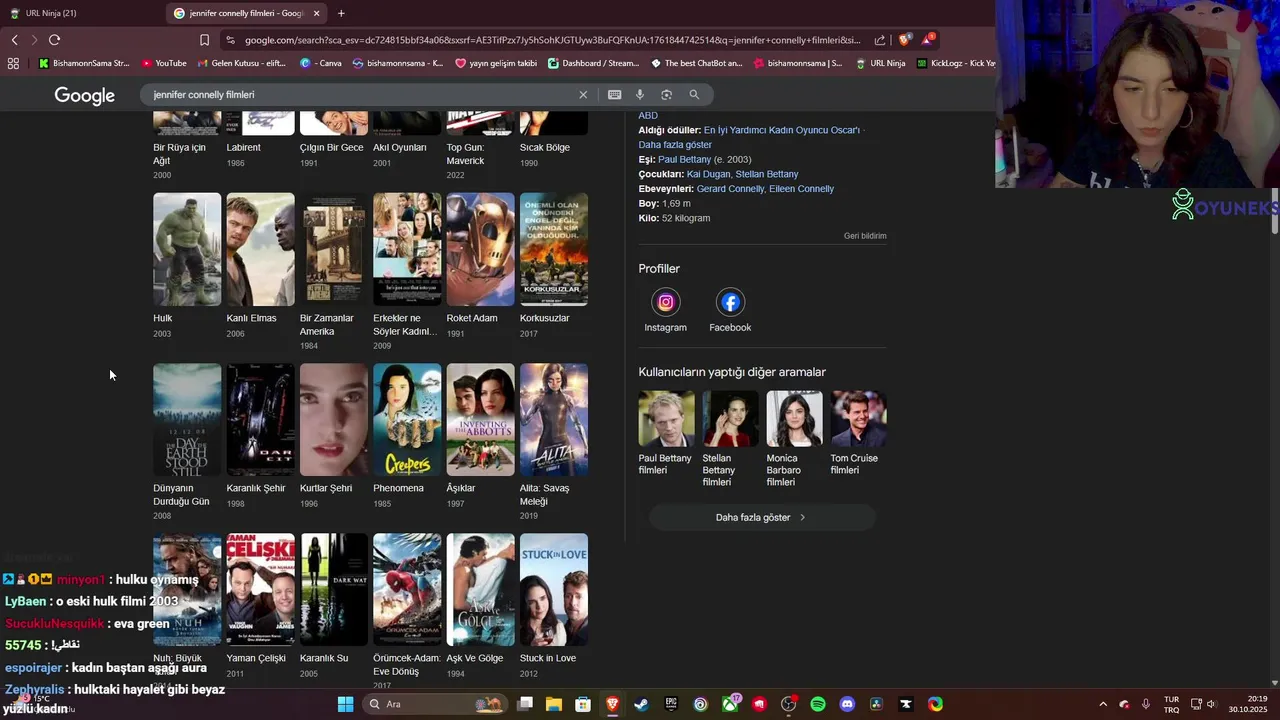Open OBS Studio from the taskbar
The height and width of the screenshot is (720, 1280).
pyautogui.click(x=789, y=704)
